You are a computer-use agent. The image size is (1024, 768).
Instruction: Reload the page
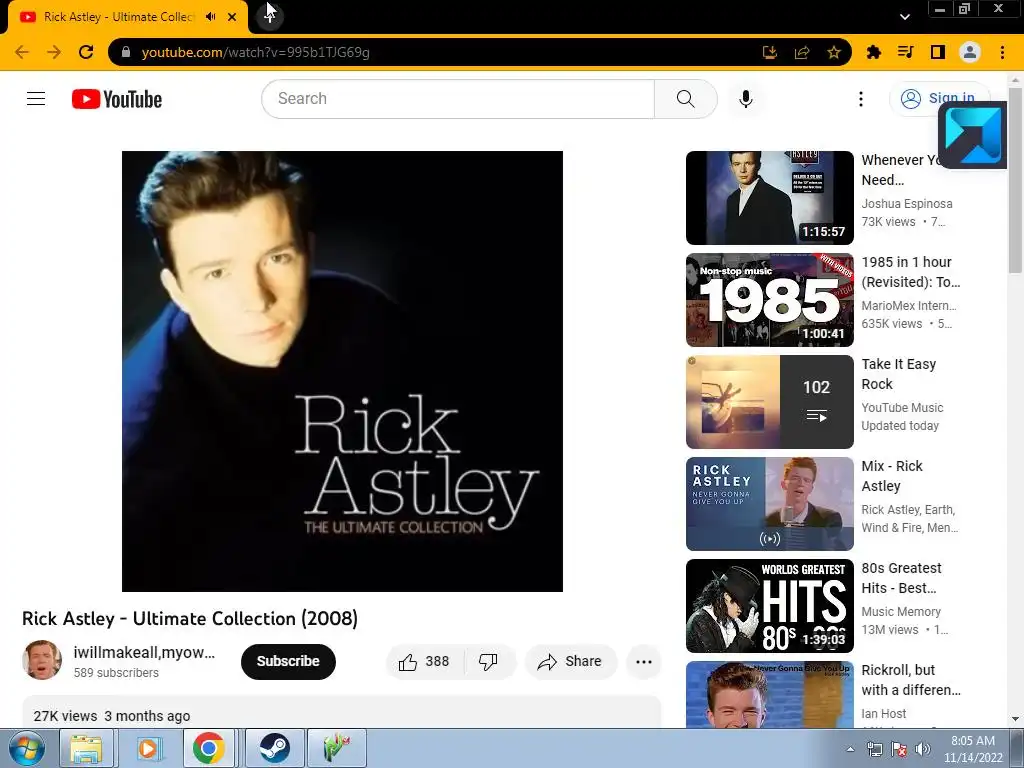86,52
